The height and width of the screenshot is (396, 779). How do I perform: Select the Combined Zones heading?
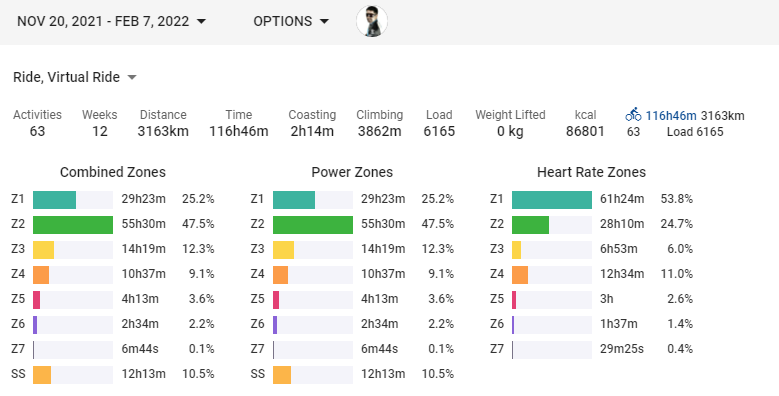tap(113, 172)
